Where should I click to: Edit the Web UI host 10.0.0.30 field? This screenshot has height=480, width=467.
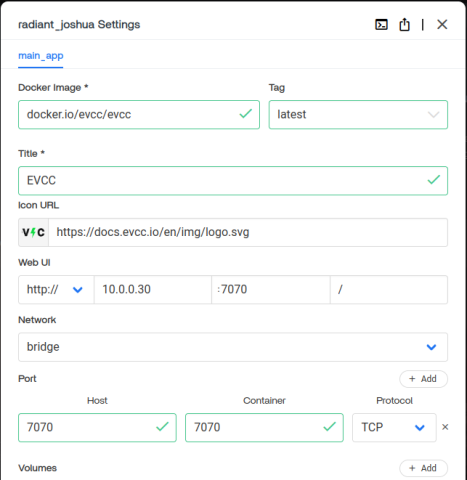point(153,289)
